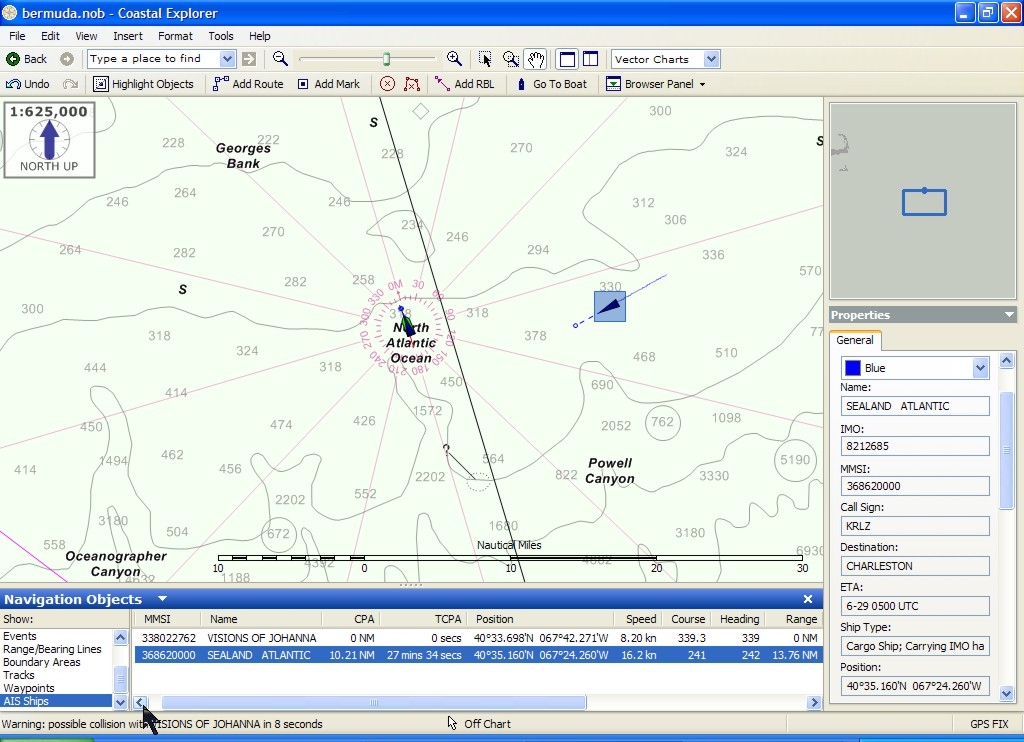Click the Ship Type field

pyautogui.click(x=914, y=646)
